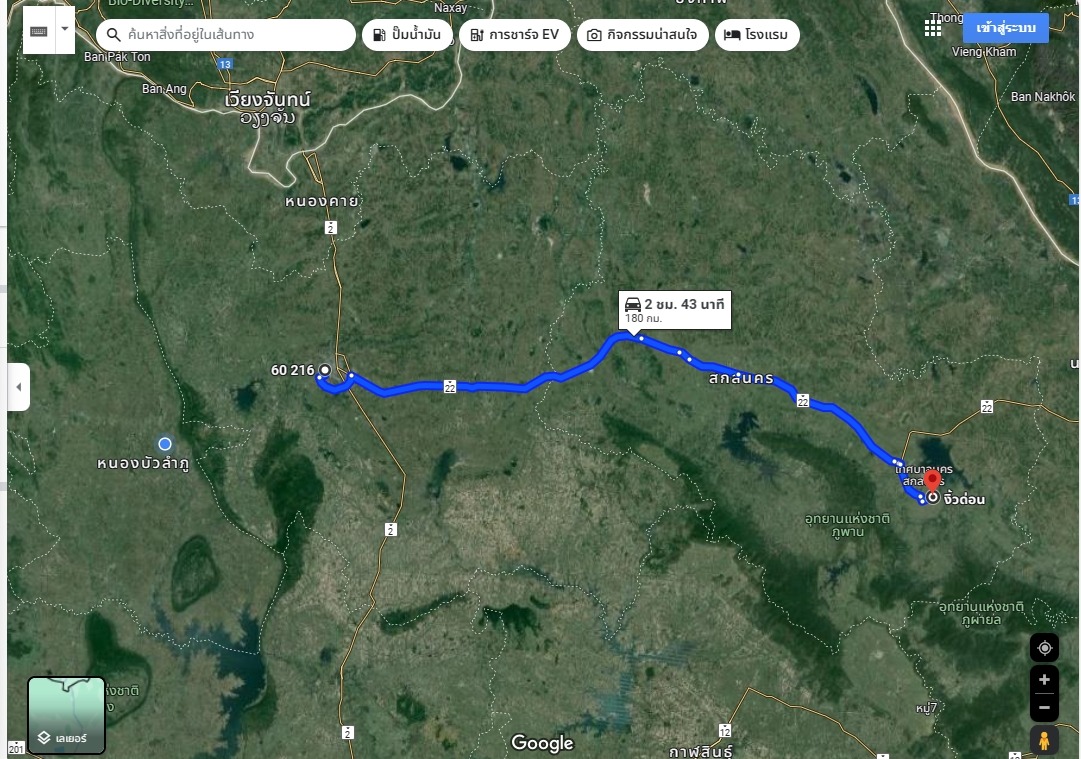Click the เข้าสู่ระบบ sign-in button
Screen dimensions: 1081x759
click(x=1006, y=28)
